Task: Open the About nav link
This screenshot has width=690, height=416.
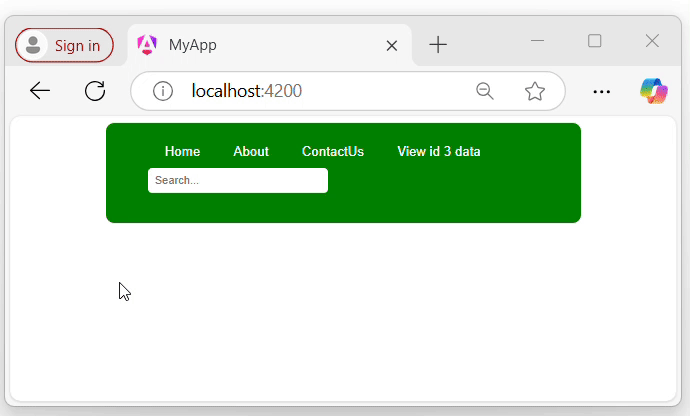Action: (251, 151)
